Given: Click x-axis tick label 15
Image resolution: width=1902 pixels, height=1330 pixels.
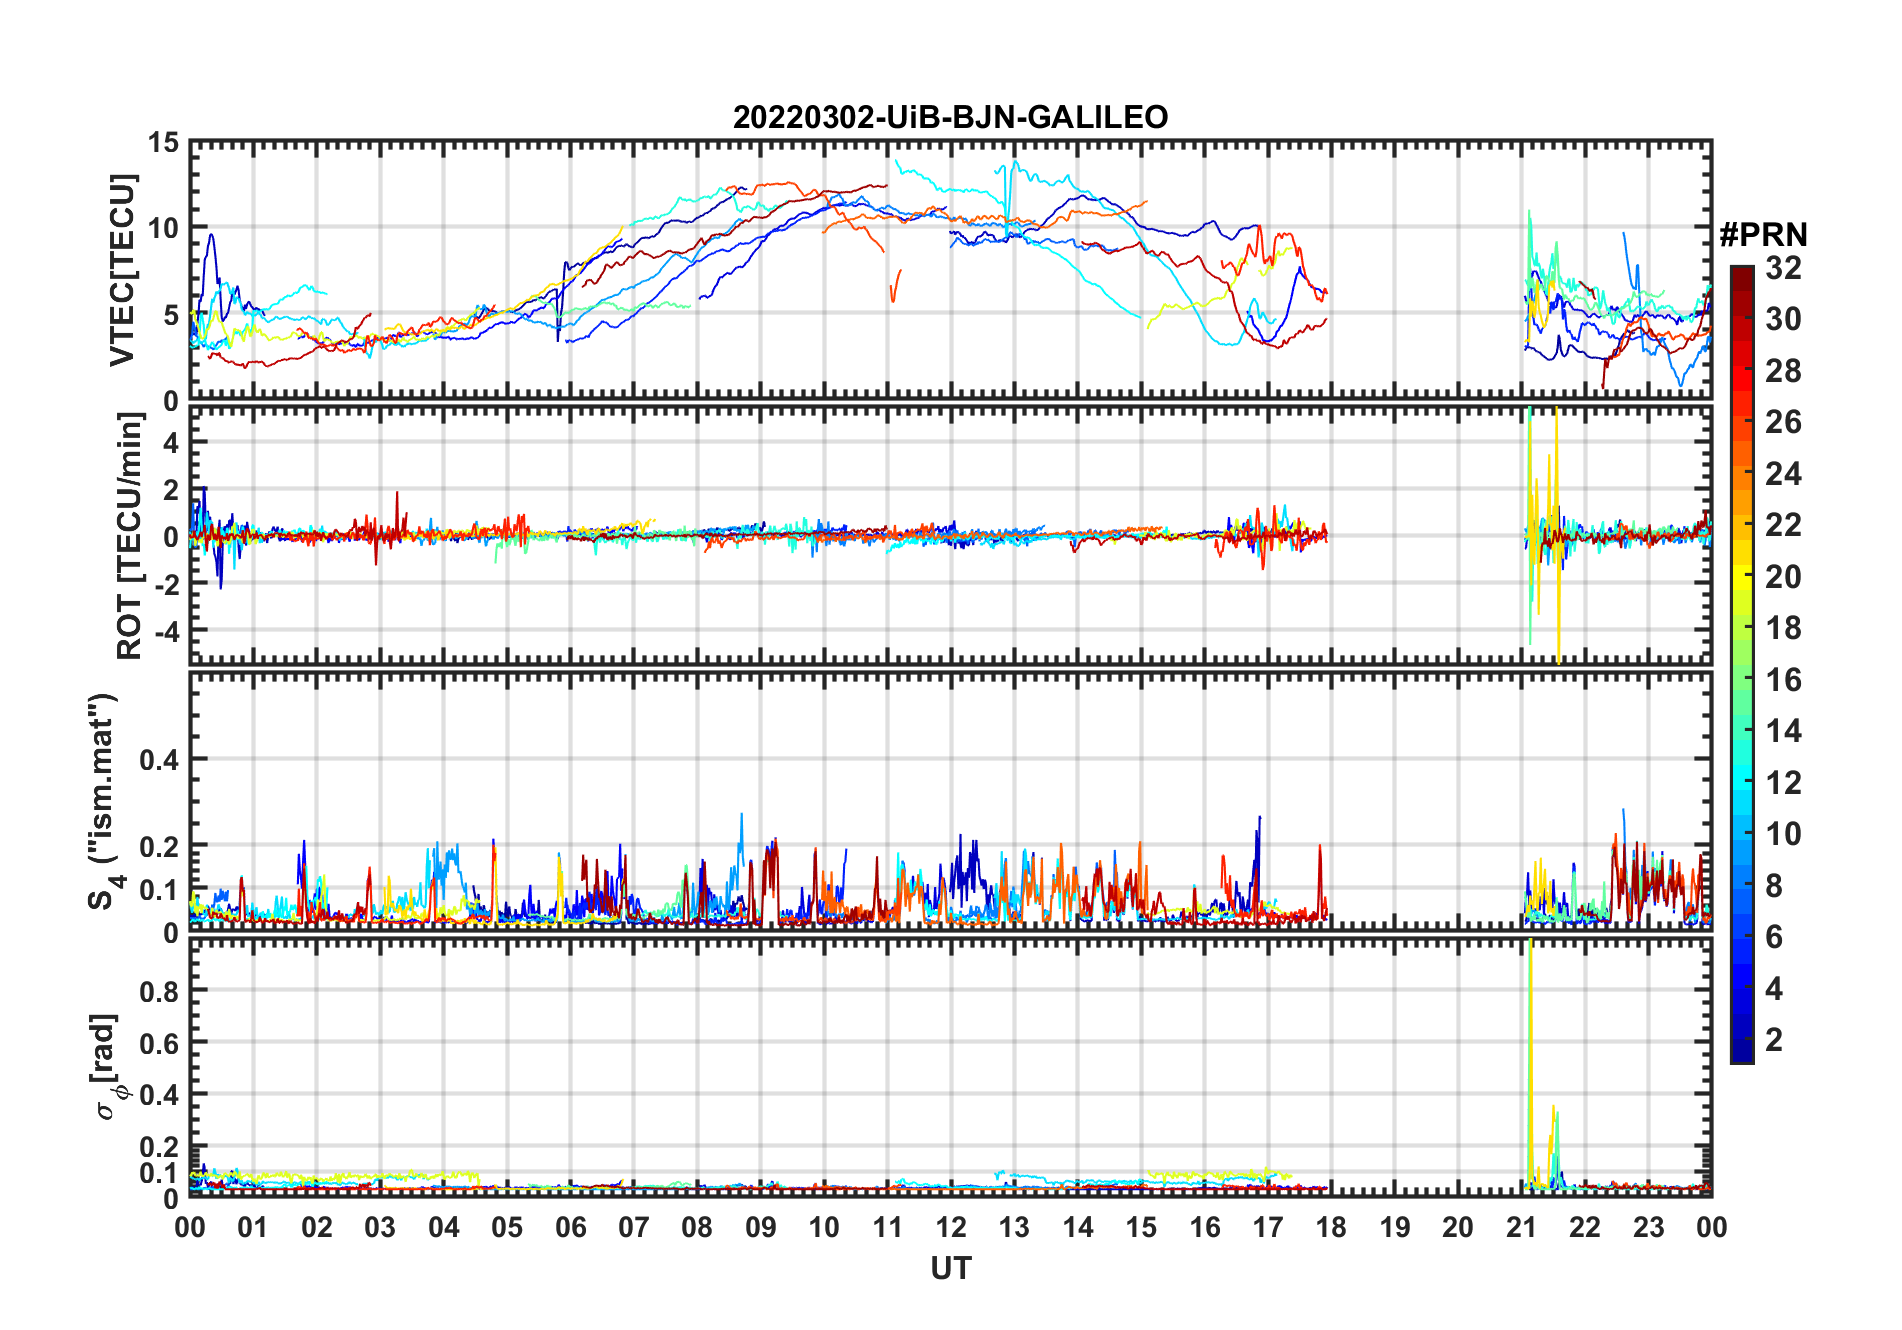Looking at the screenshot, I should [1141, 1227].
